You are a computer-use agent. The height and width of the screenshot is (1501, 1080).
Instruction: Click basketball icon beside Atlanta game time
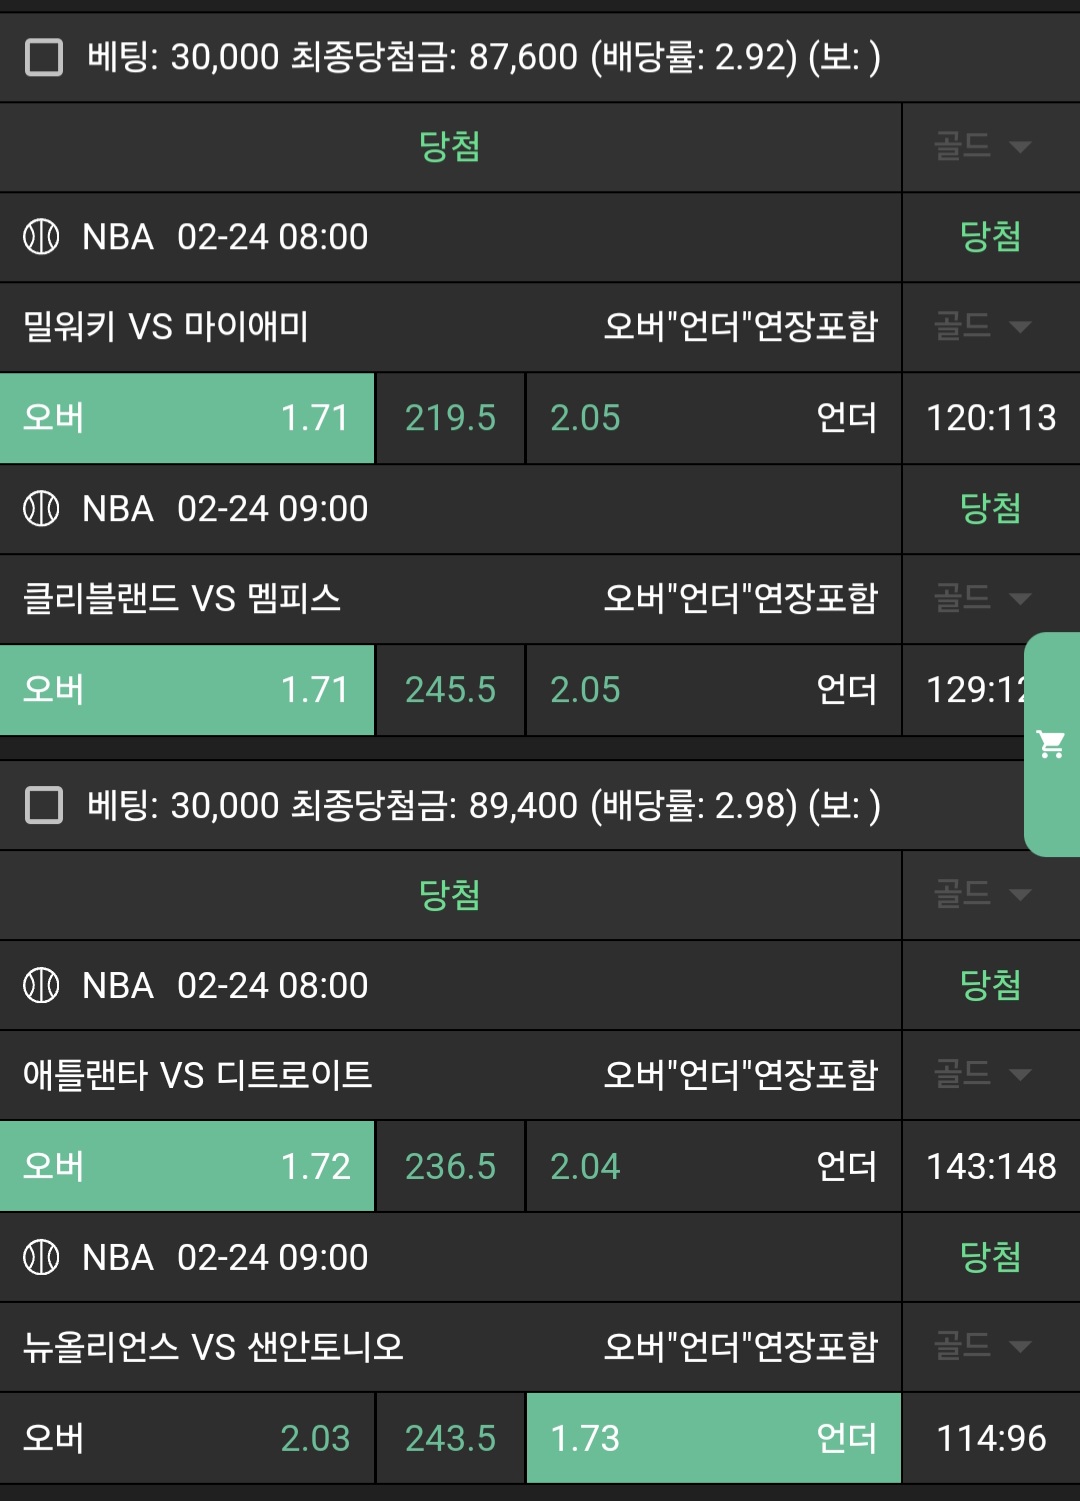(x=41, y=986)
